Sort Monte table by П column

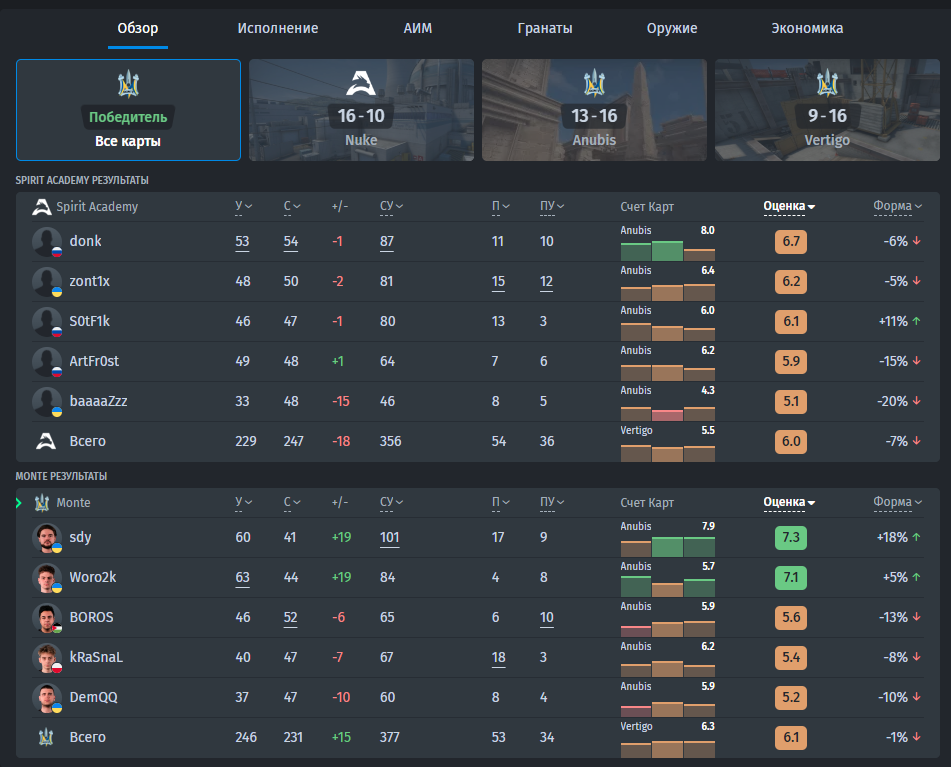coord(500,503)
